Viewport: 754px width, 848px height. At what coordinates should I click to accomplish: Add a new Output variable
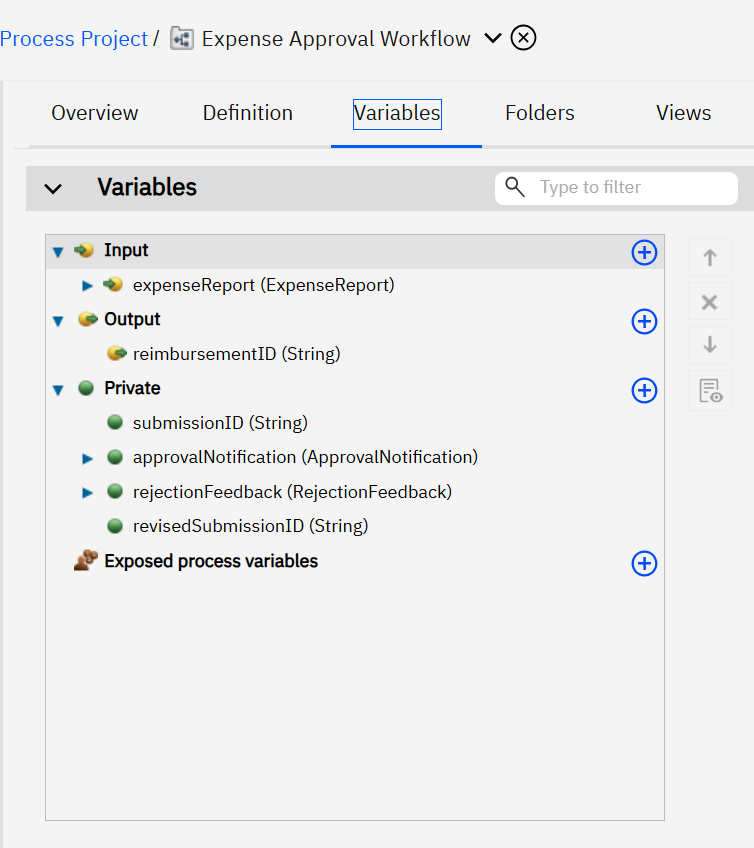pyautogui.click(x=644, y=322)
